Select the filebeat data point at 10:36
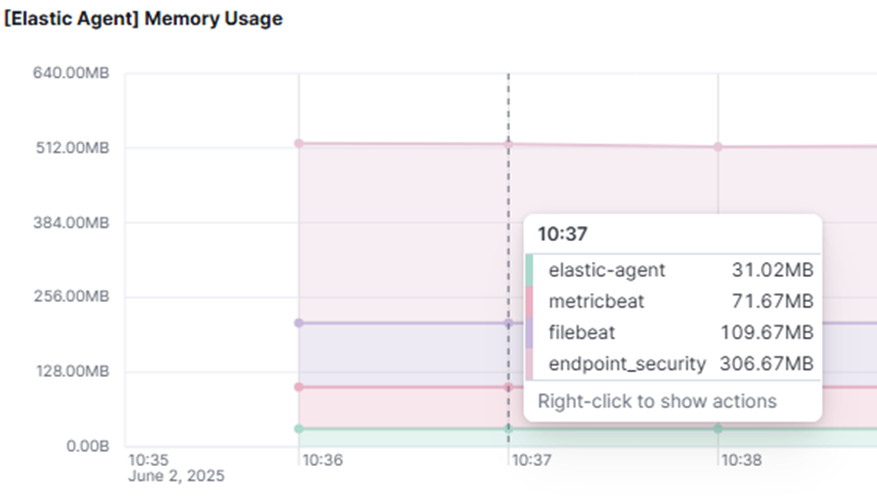Screen dimensions: 877x503 (x=298, y=323)
